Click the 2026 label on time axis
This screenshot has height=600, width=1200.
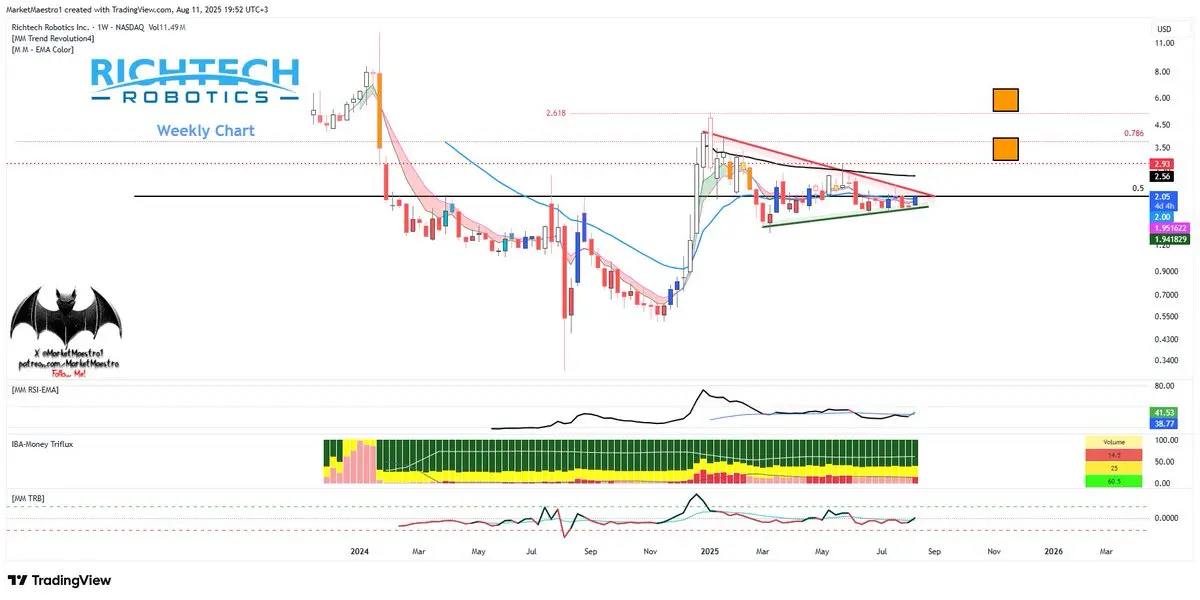1053,551
